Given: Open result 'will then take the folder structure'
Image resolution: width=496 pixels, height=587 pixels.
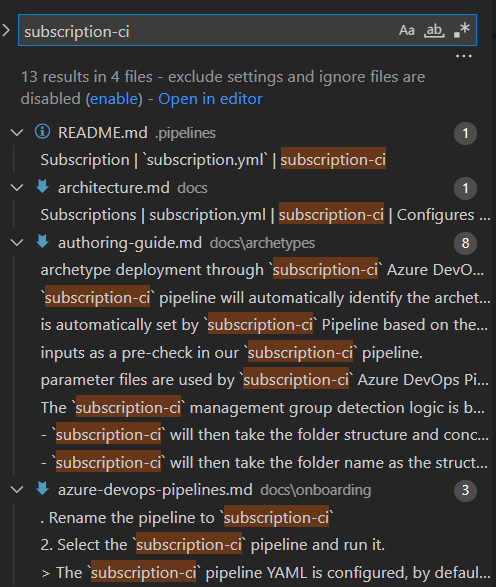Looking at the screenshot, I should 265,435.
